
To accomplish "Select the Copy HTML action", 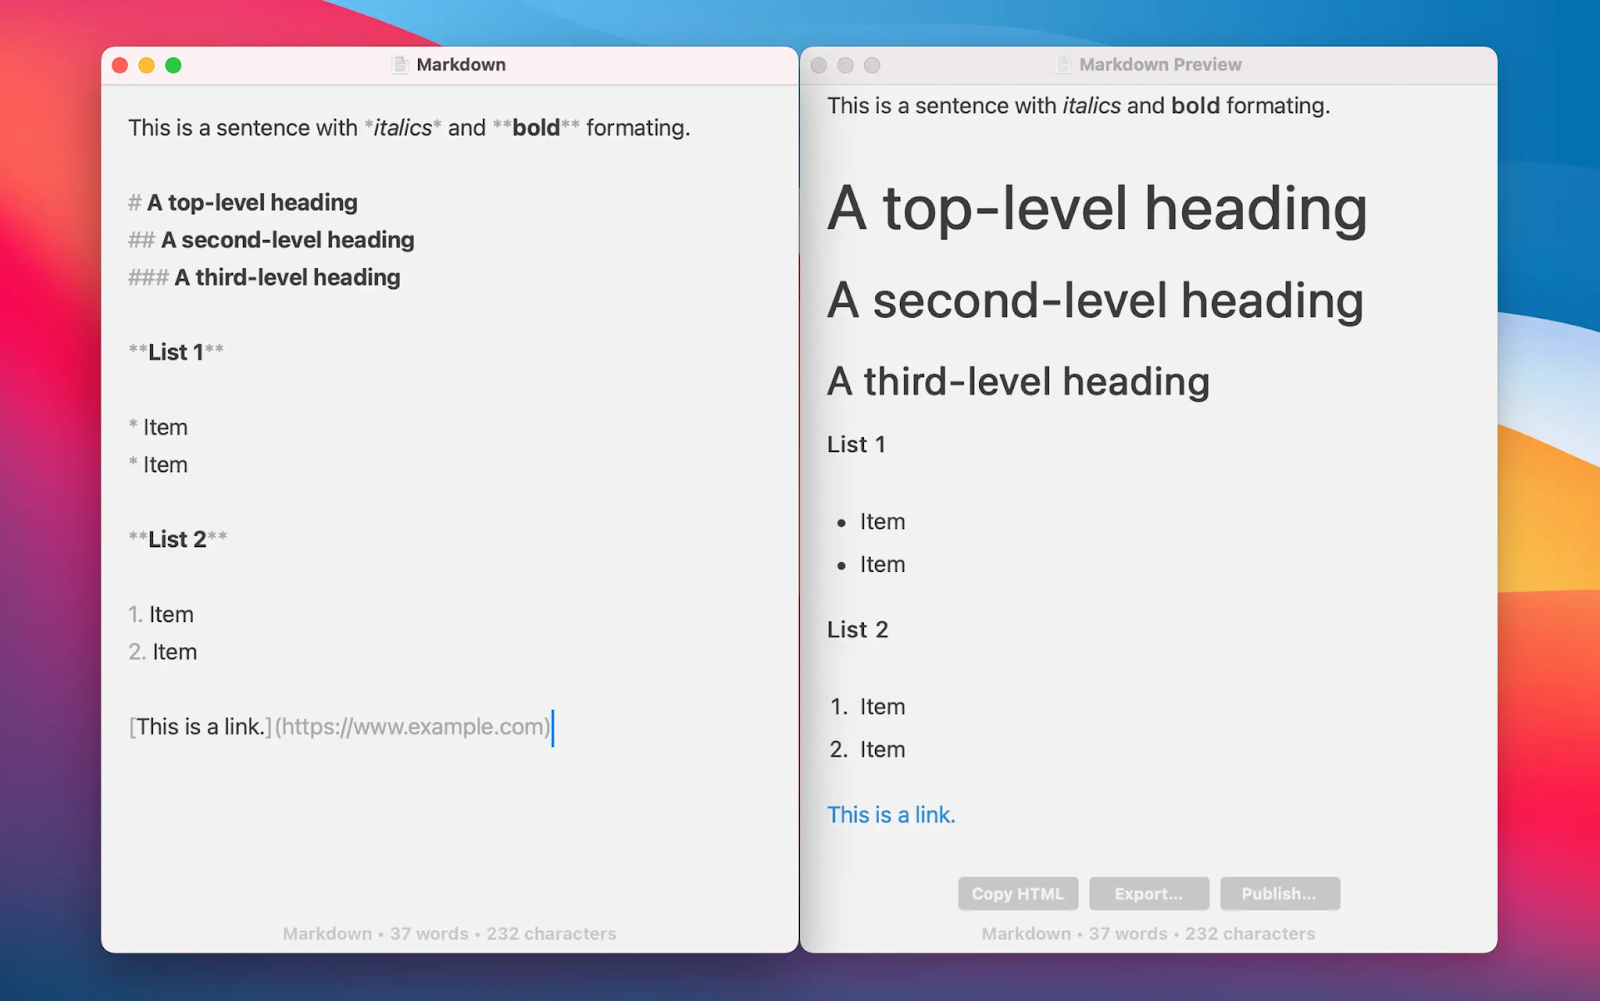I will pos(1017,893).
